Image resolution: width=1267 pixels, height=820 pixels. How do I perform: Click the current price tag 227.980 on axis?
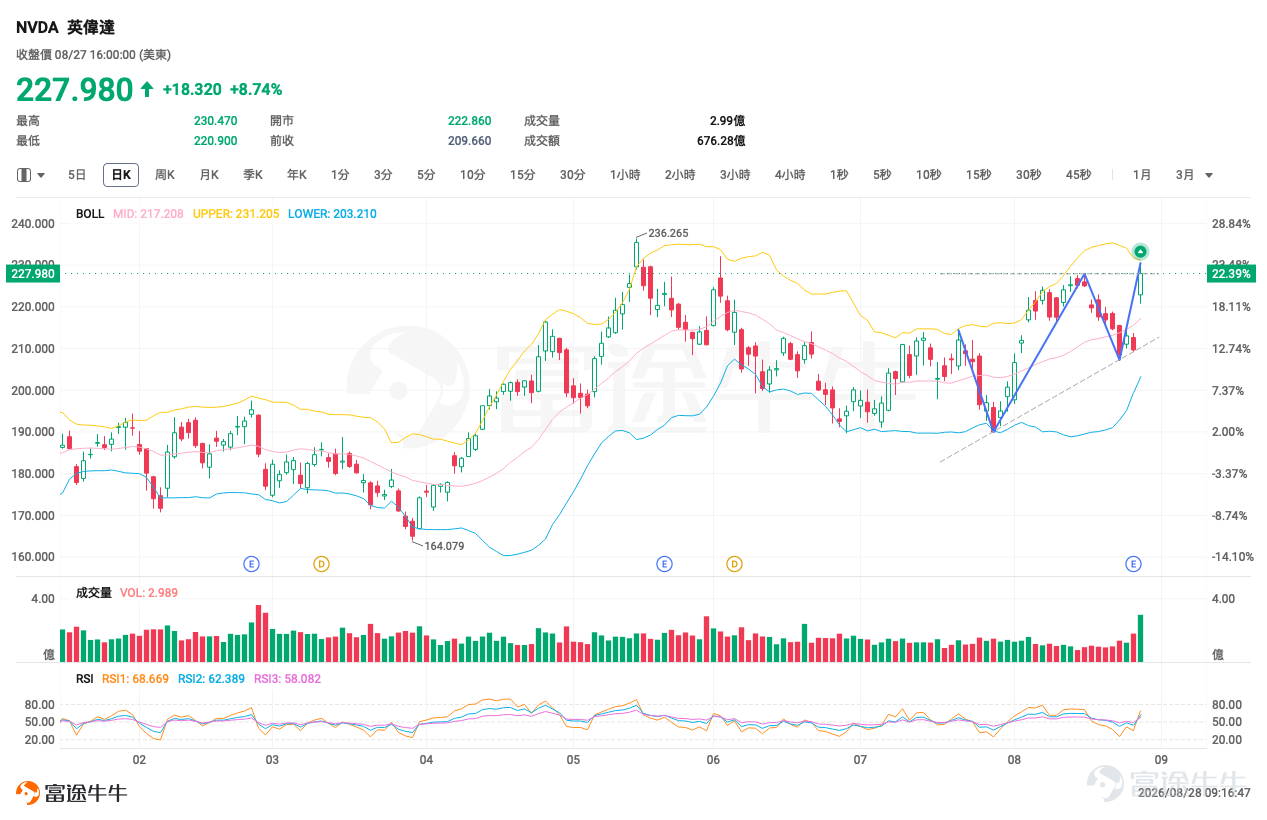click(31, 273)
